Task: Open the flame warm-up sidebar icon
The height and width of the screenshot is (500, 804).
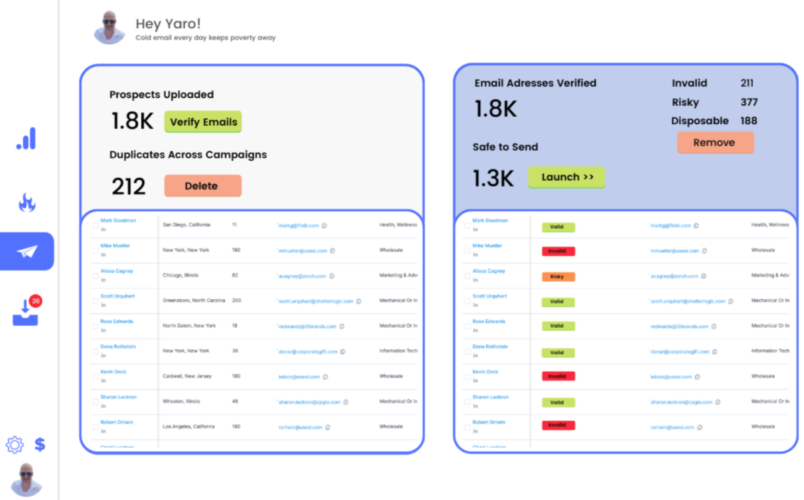Action: click(x=27, y=203)
